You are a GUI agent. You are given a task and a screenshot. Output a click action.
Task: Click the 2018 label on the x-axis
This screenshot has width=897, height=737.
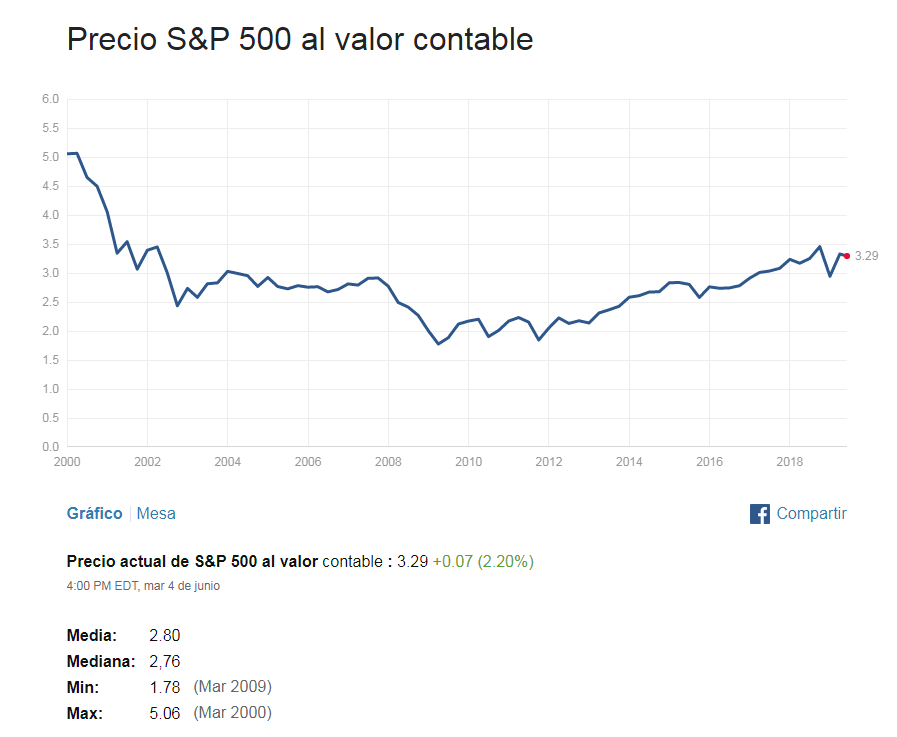pyautogui.click(x=789, y=462)
